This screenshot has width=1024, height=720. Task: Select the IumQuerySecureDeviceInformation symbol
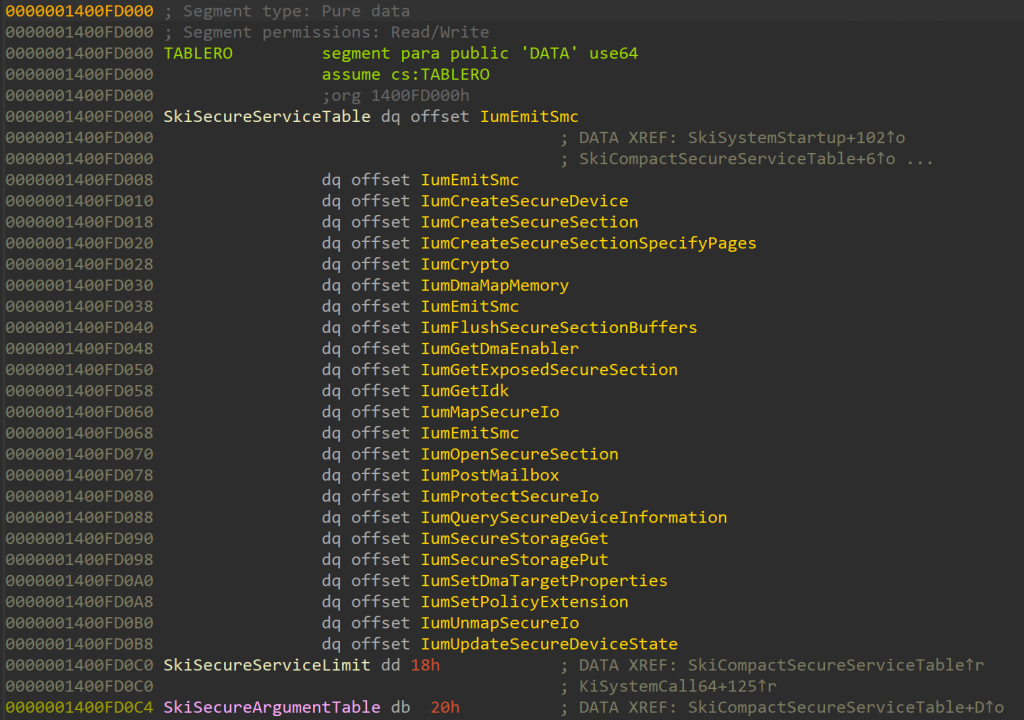(x=573, y=517)
